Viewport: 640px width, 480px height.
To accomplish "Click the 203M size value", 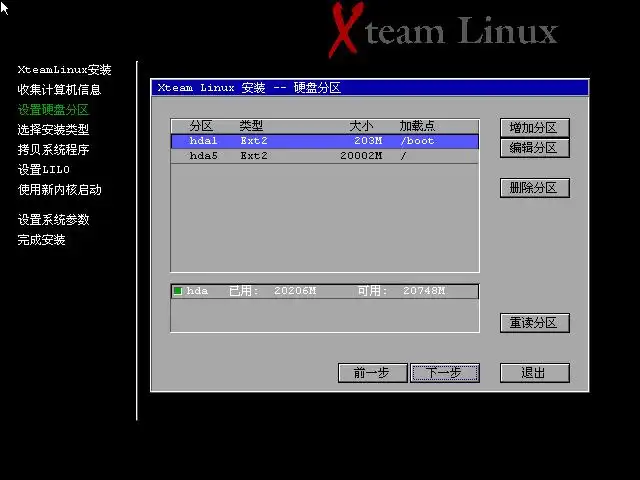I will click(x=368, y=141).
